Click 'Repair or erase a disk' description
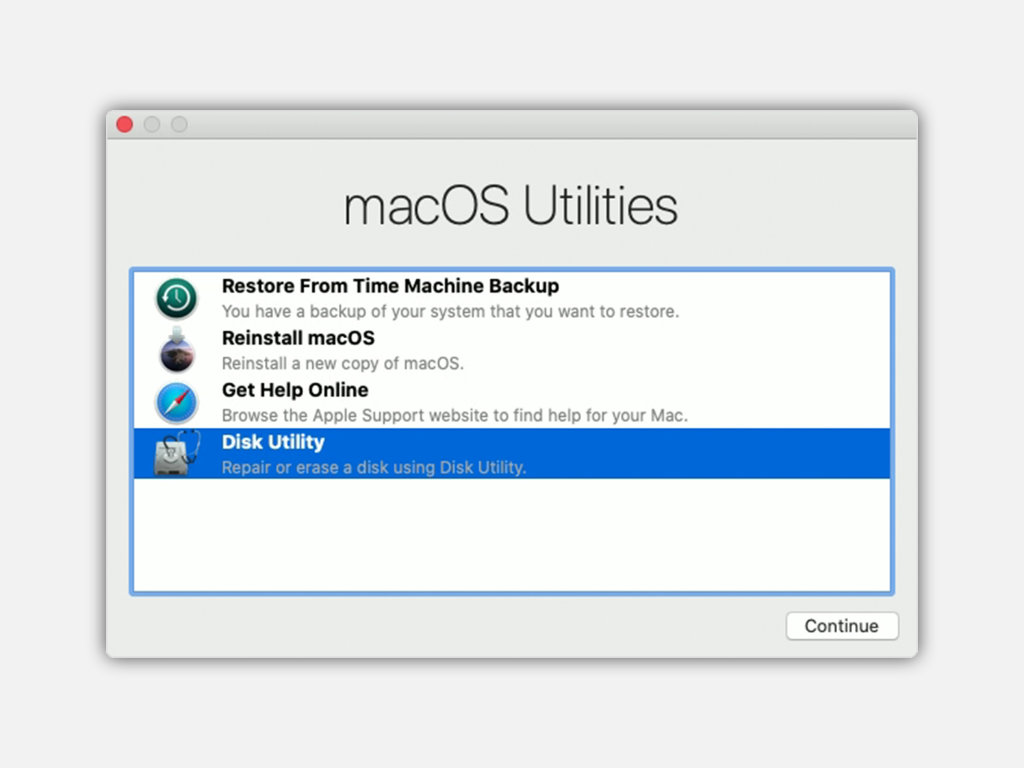The height and width of the screenshot is (768, 1024). click(374, 468)
